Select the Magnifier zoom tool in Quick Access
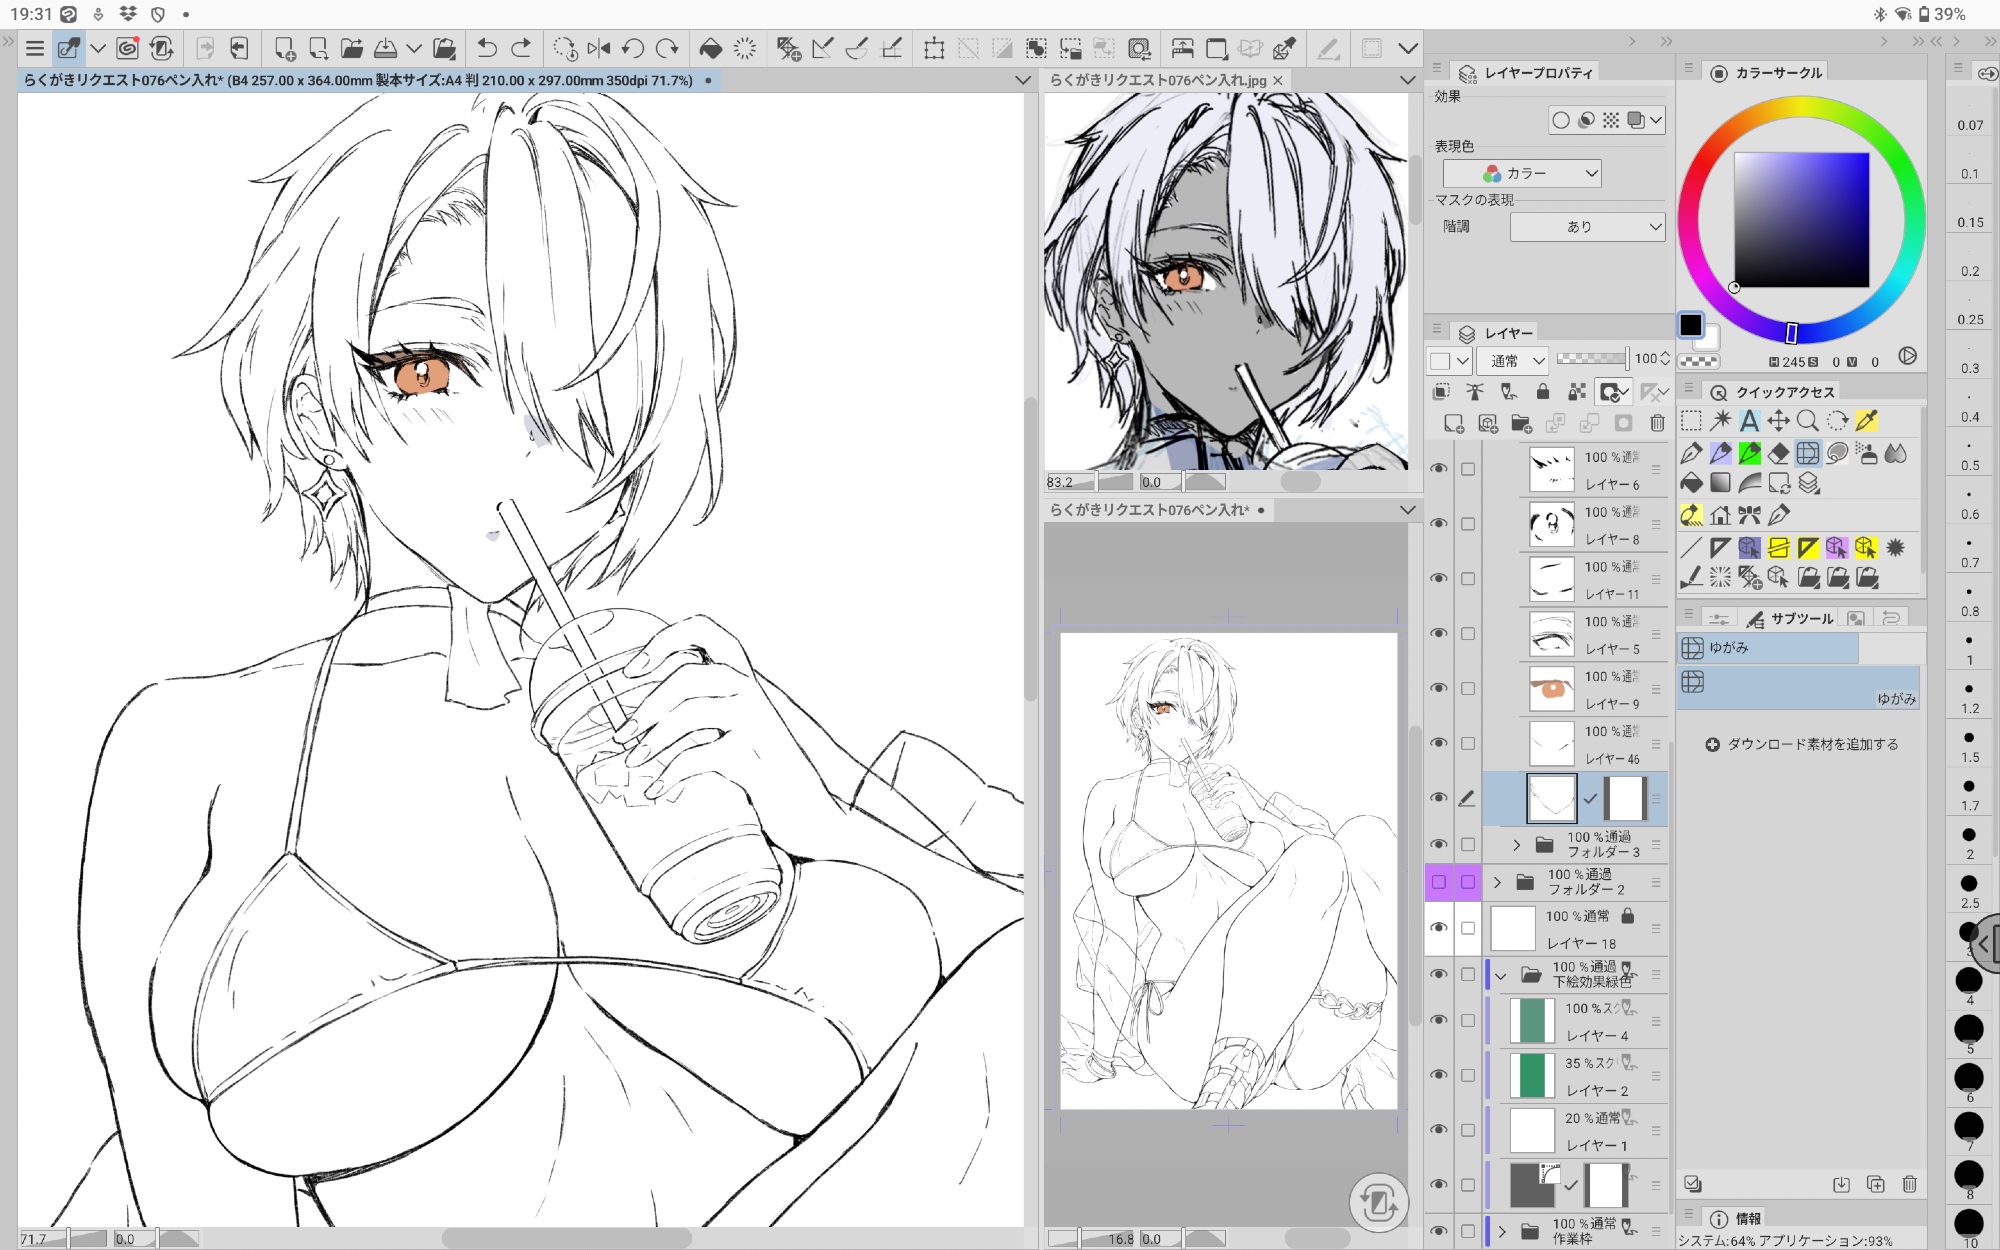This screenshot has height=1250, width=2000. click(x=1807, y=421)
